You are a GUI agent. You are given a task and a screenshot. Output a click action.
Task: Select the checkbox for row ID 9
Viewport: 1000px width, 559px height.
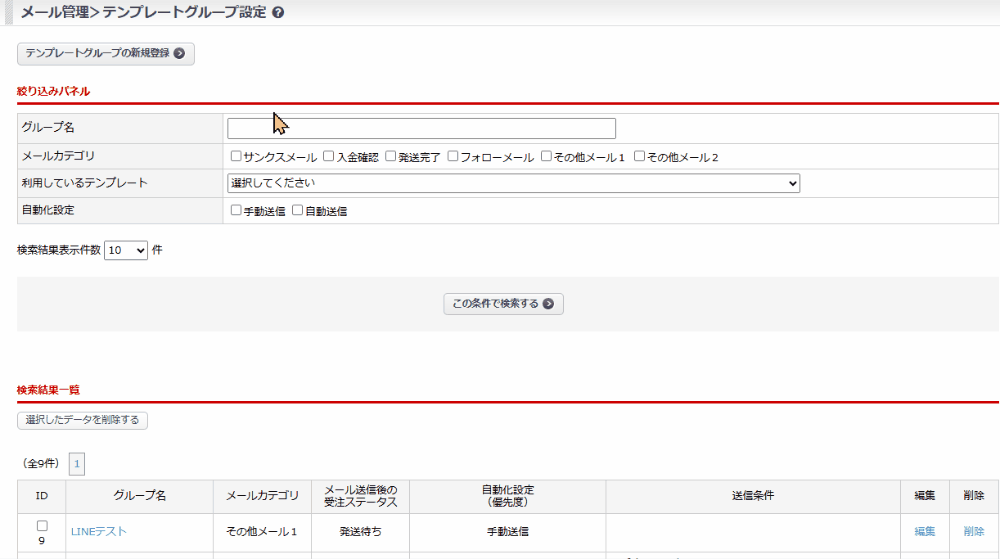(x=42, y=526)
